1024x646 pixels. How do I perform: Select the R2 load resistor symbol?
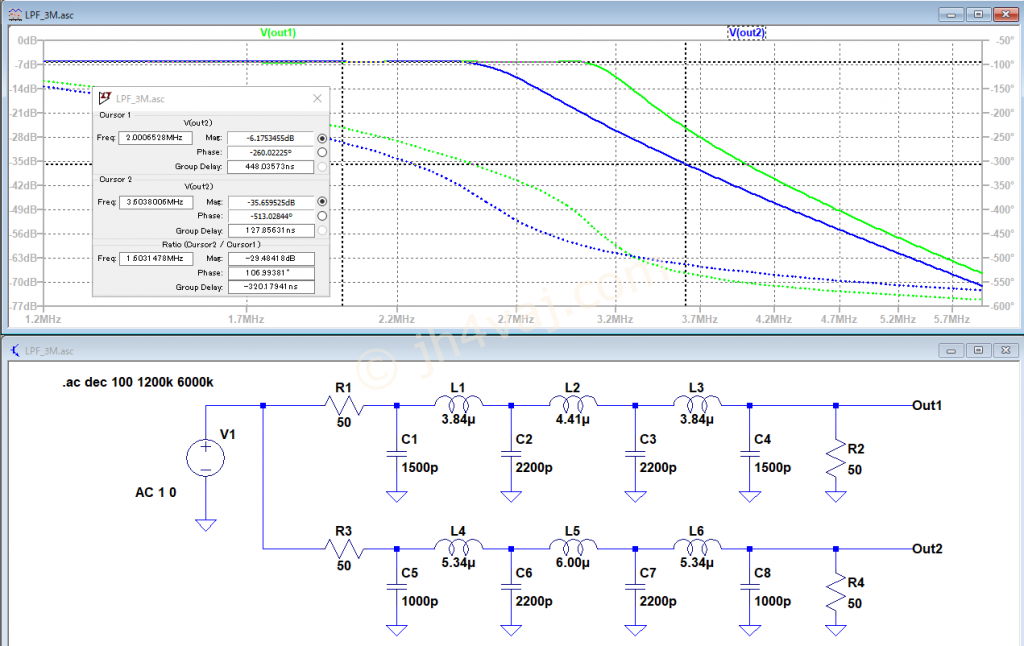[x=836, y=460]
